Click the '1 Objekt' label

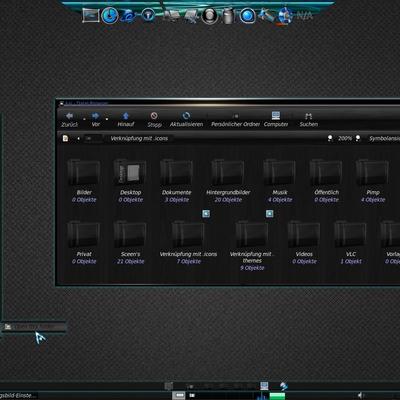(x=351, y=261)
